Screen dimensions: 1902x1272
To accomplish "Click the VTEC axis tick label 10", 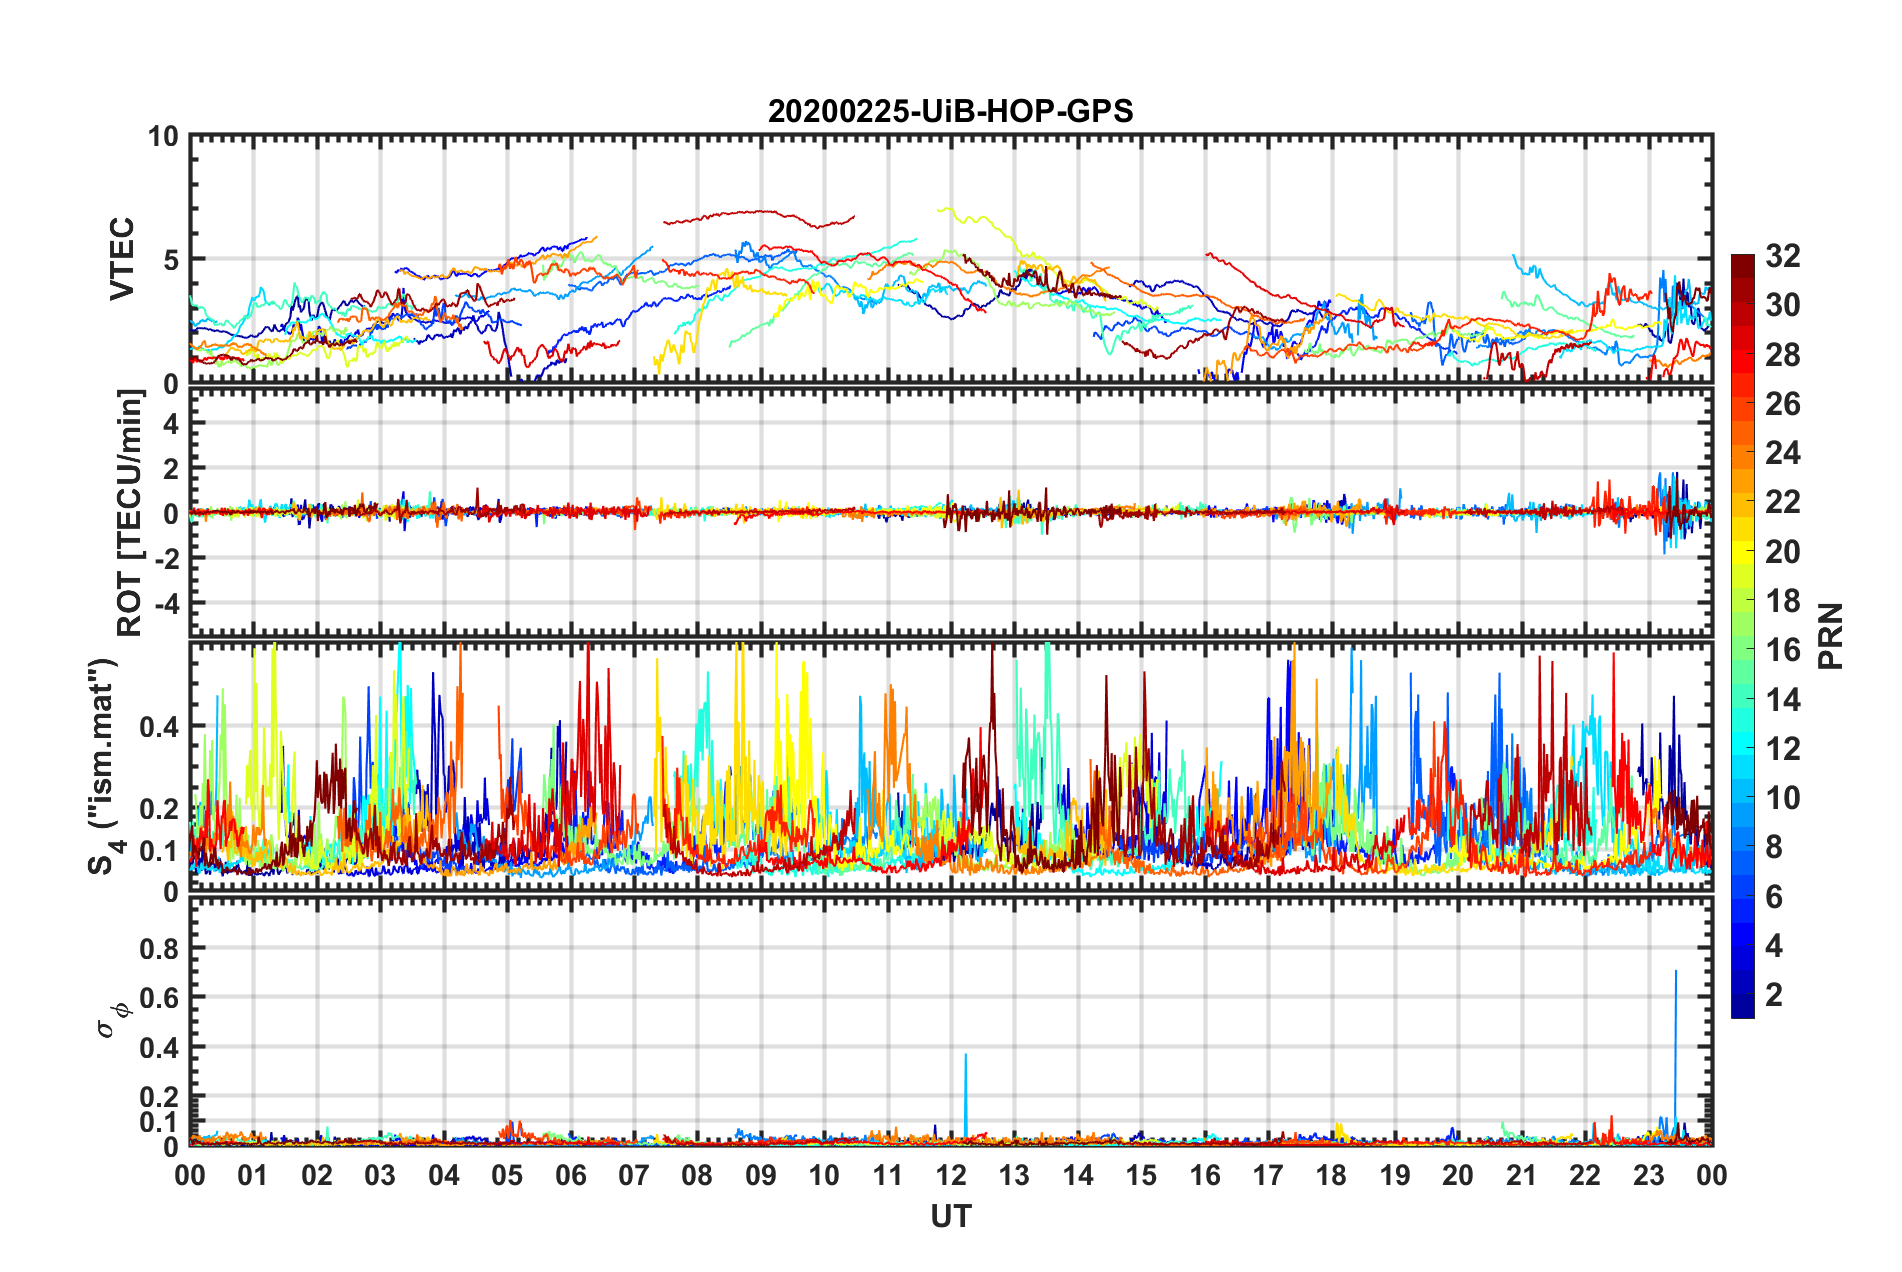I will point(163,137).
